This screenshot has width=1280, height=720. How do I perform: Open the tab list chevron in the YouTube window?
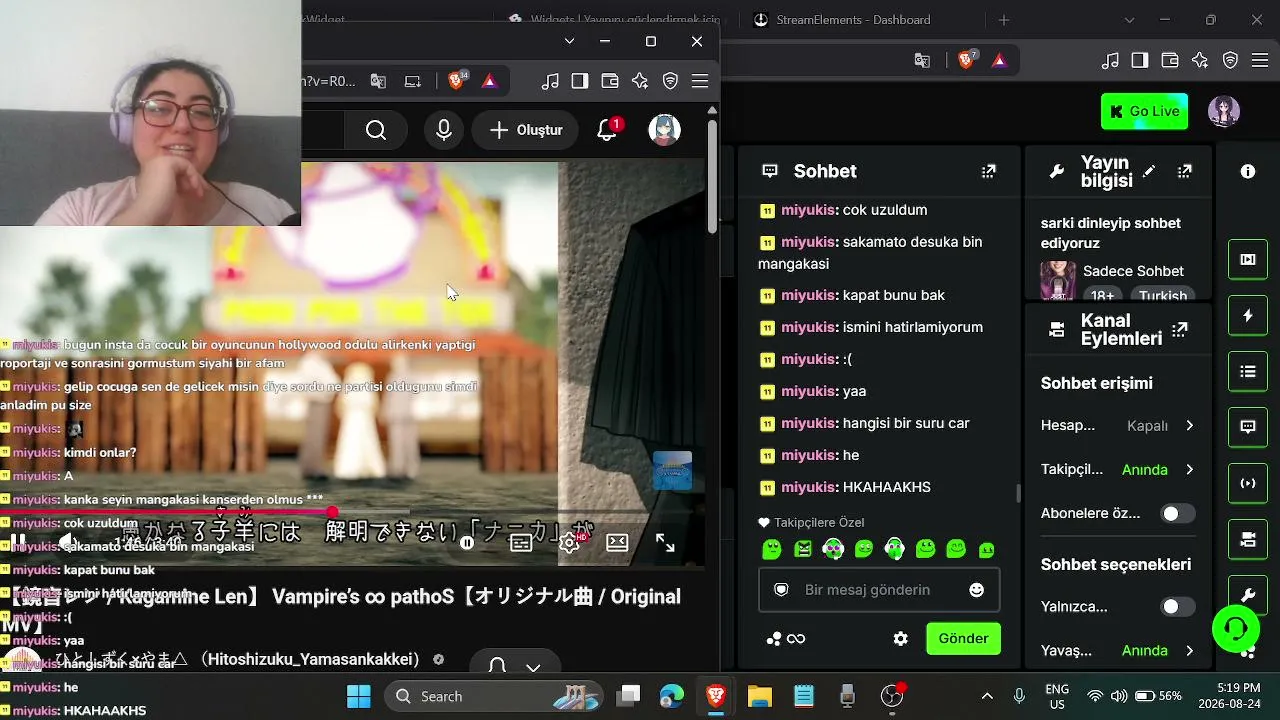click(569, 41)
